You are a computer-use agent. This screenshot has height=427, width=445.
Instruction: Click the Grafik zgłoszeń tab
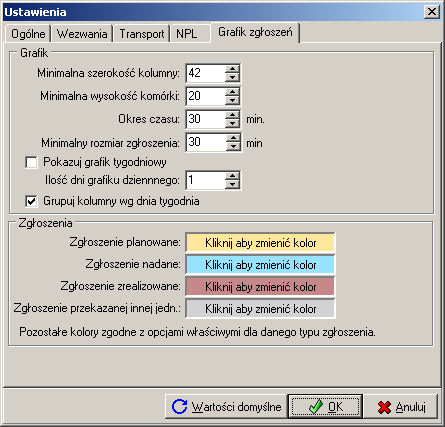coord(255,32)
